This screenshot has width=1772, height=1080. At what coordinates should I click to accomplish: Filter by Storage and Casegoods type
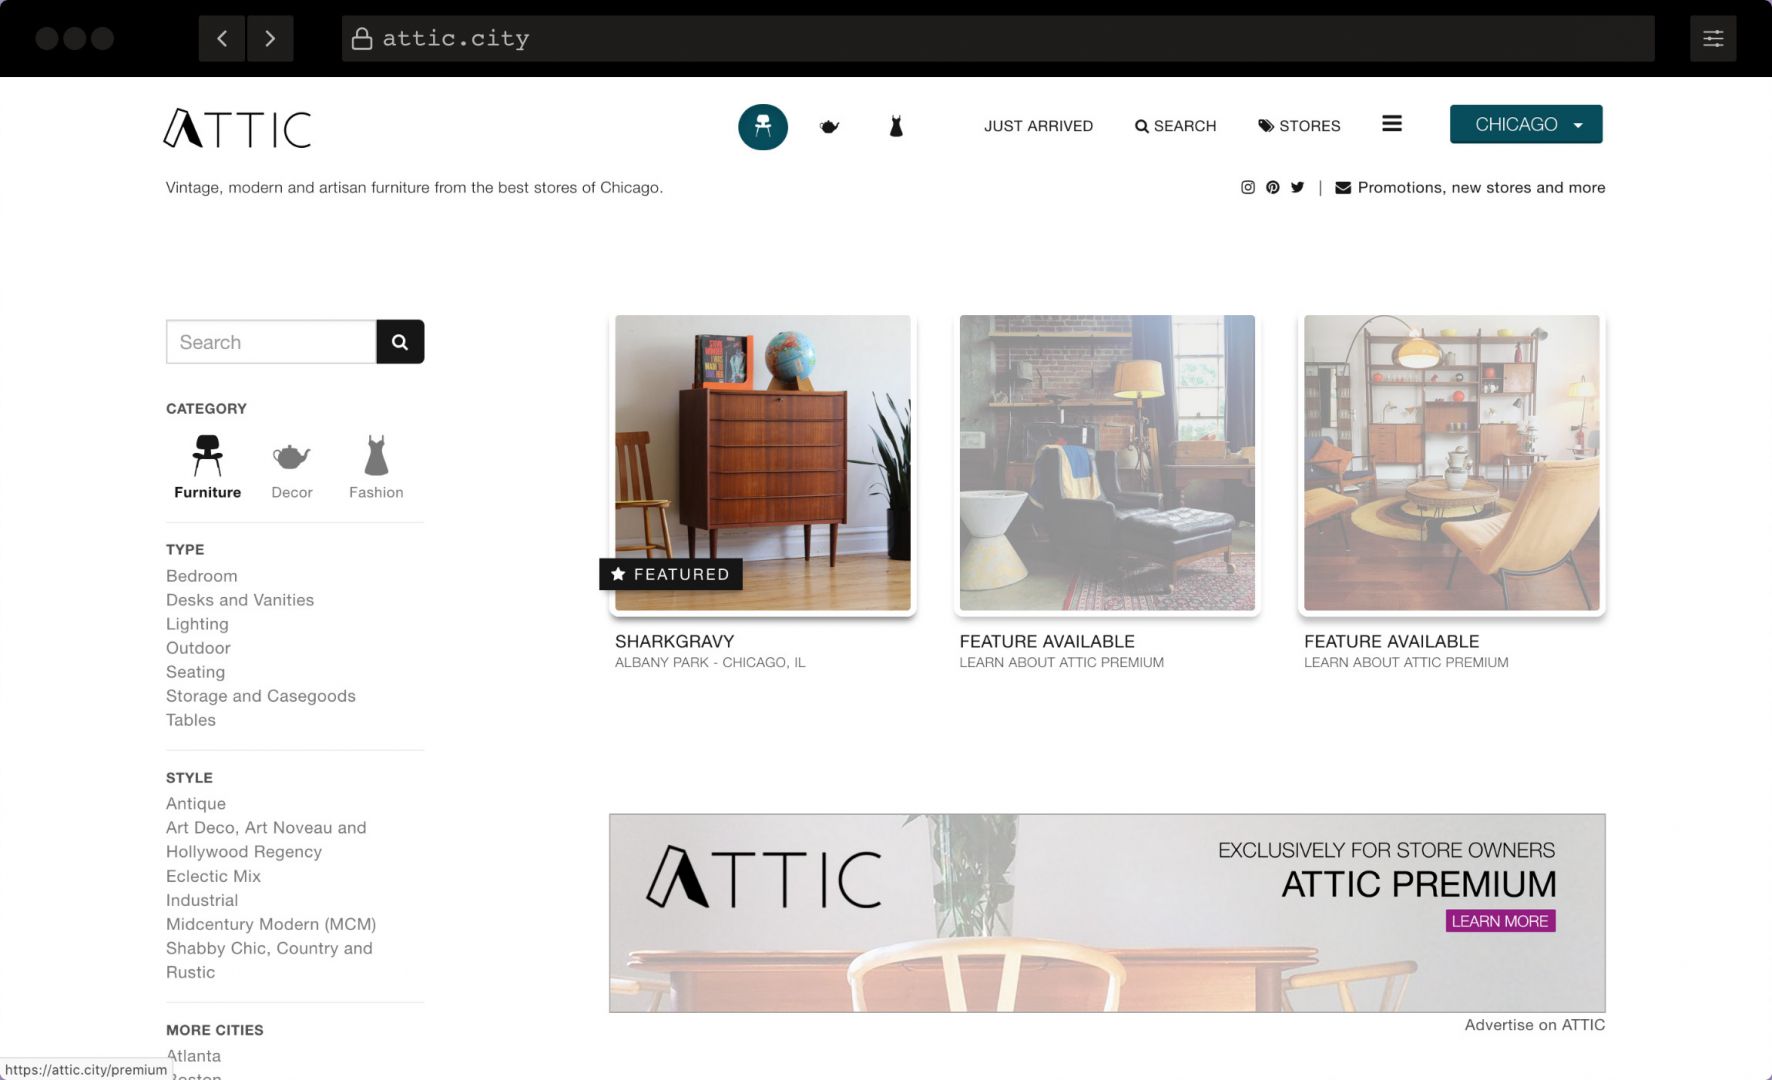(x=261, y=696)
